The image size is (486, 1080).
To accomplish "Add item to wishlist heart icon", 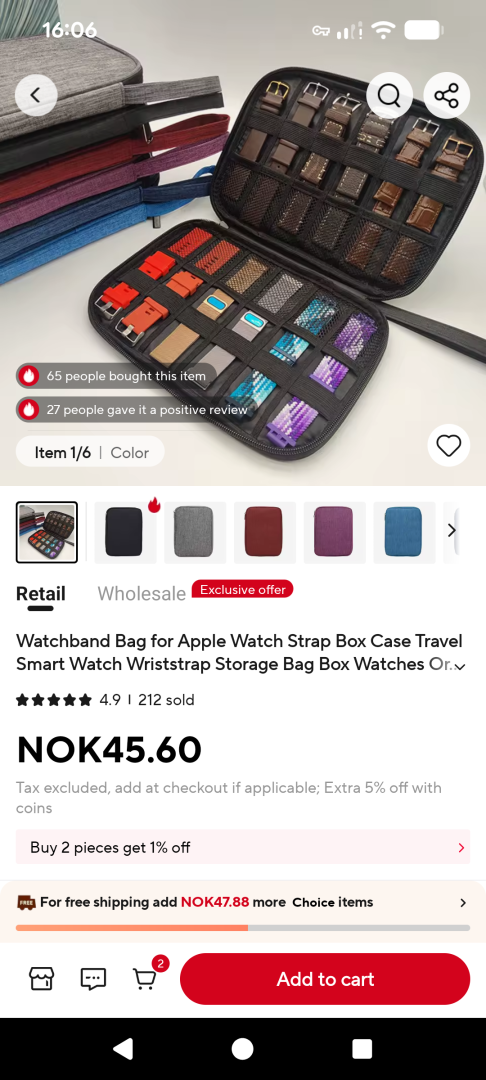I will point(449,446).
